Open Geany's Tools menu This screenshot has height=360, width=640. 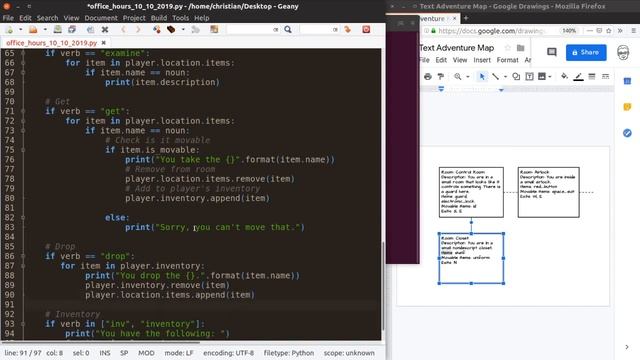(180, 18)
